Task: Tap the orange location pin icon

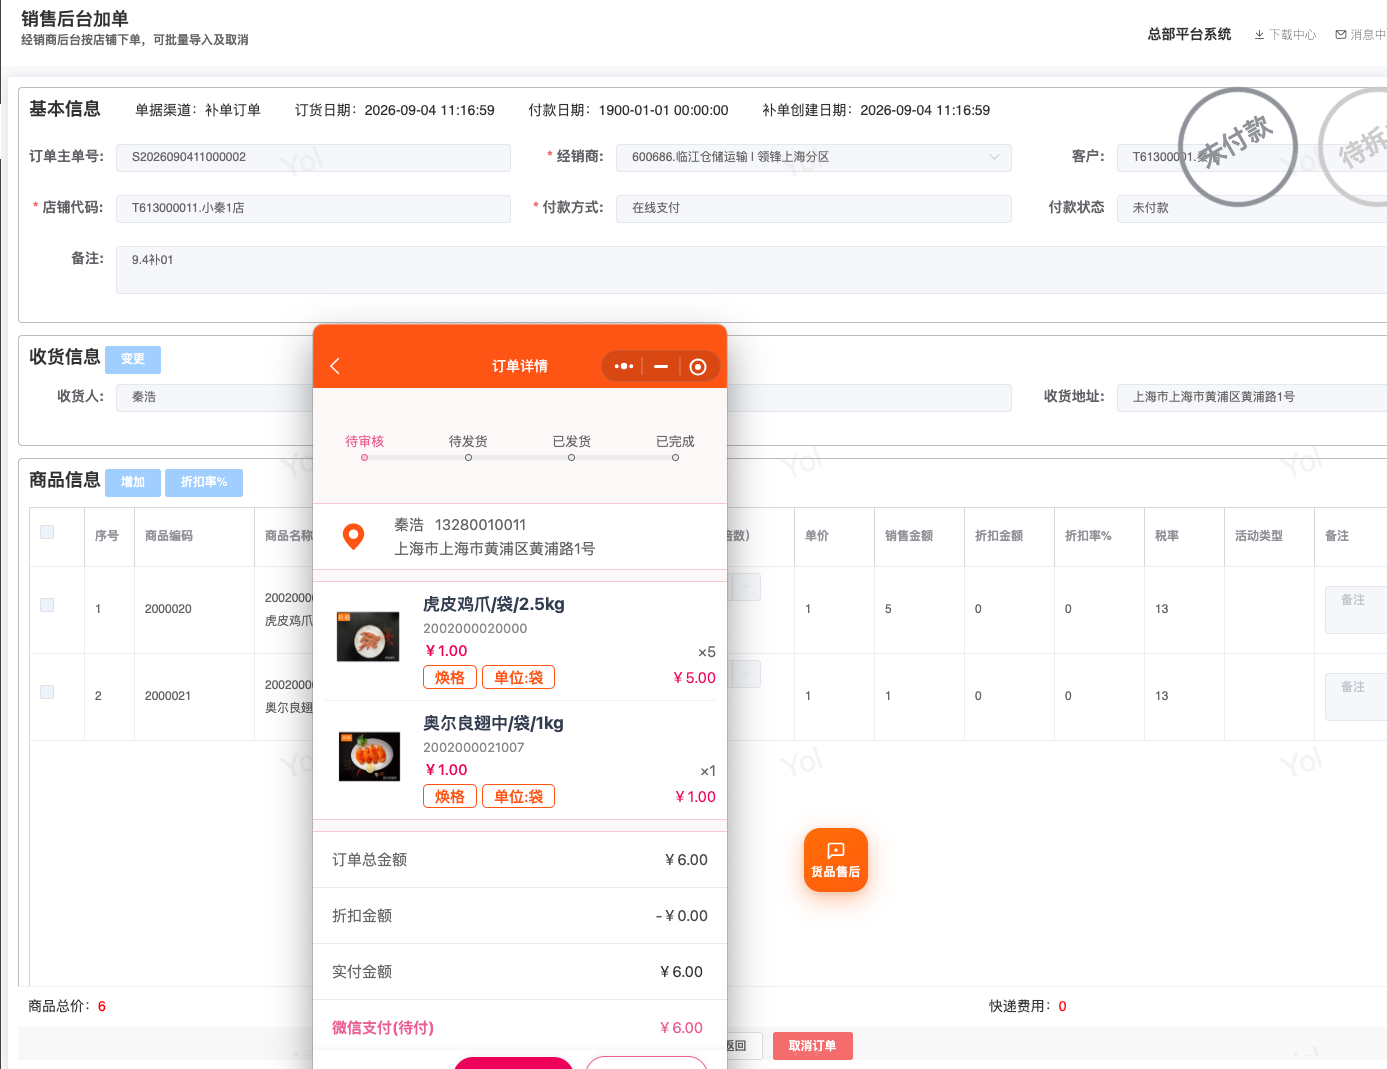Action: point(353,537)
